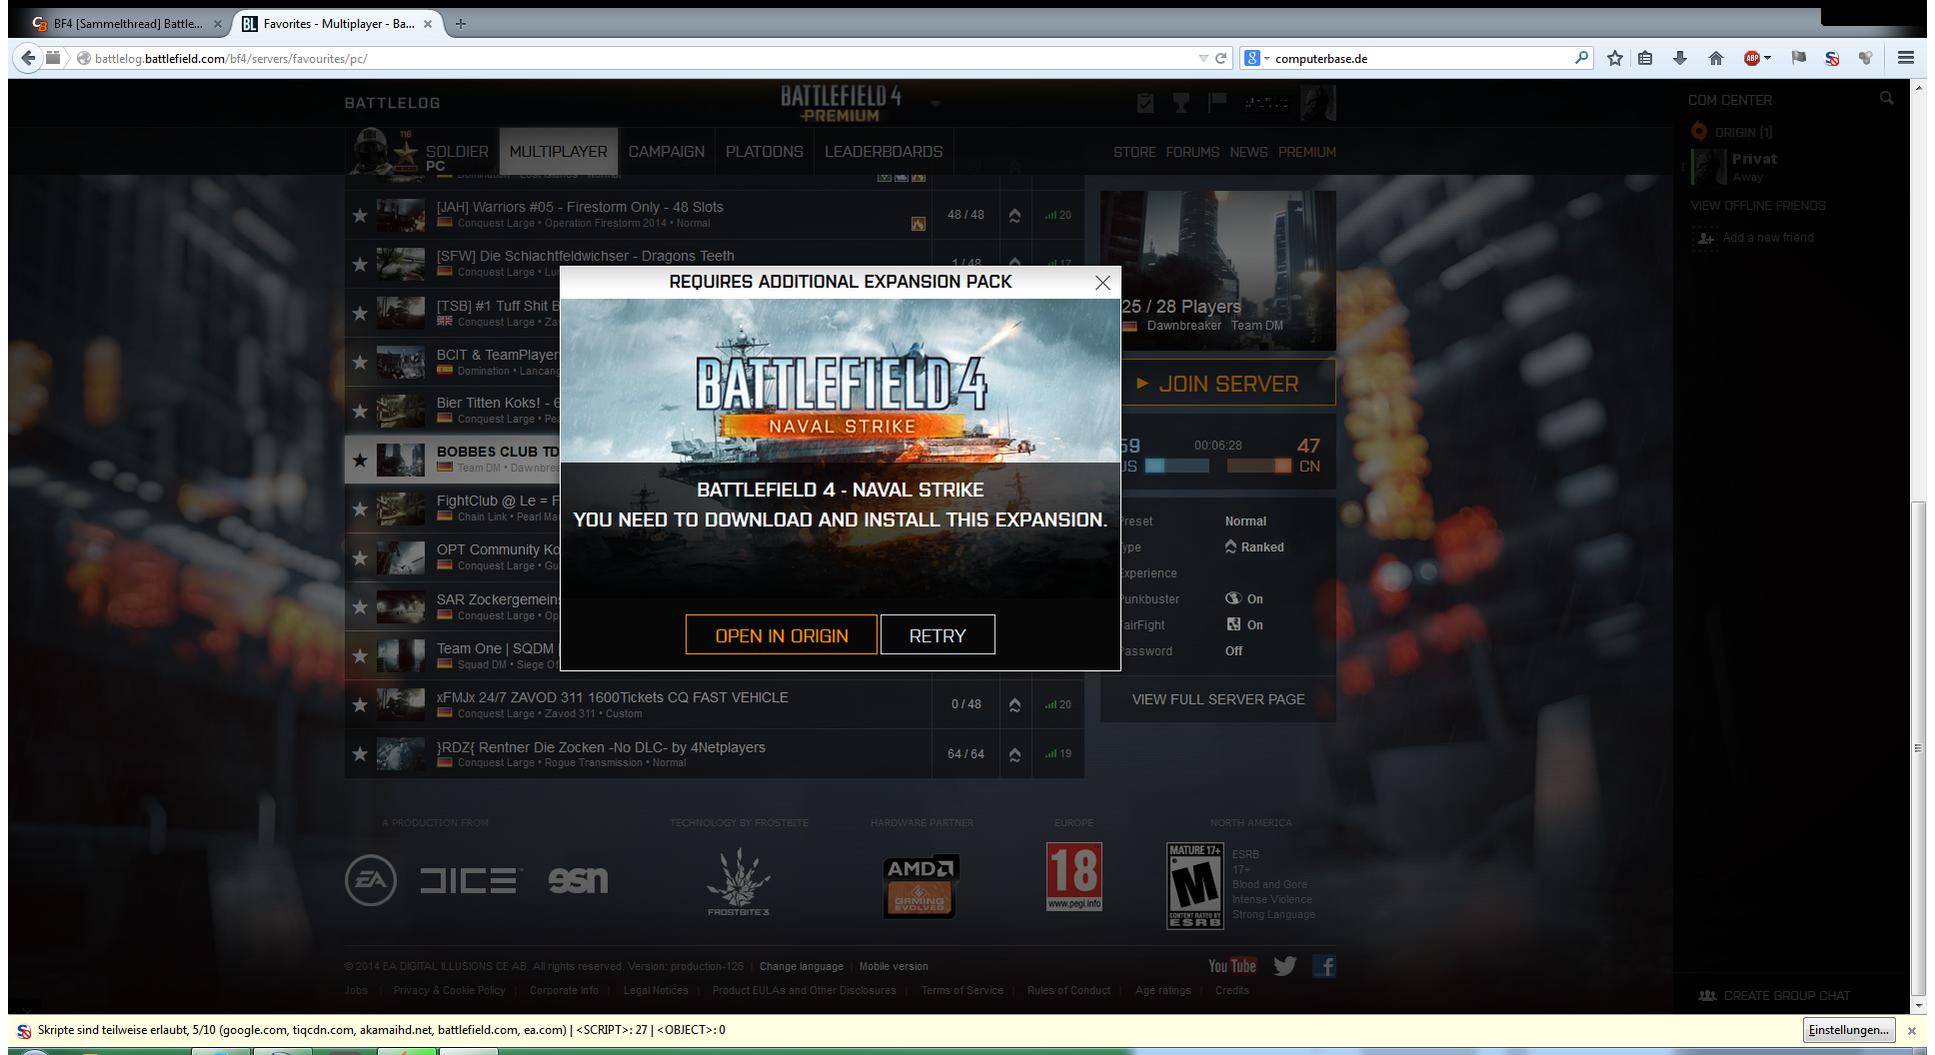Open the Firefox downloads arrow
Image resolution: width=1935 pixels, height=1055 pixels.
pyautogui.click(x=1680, y=58)
